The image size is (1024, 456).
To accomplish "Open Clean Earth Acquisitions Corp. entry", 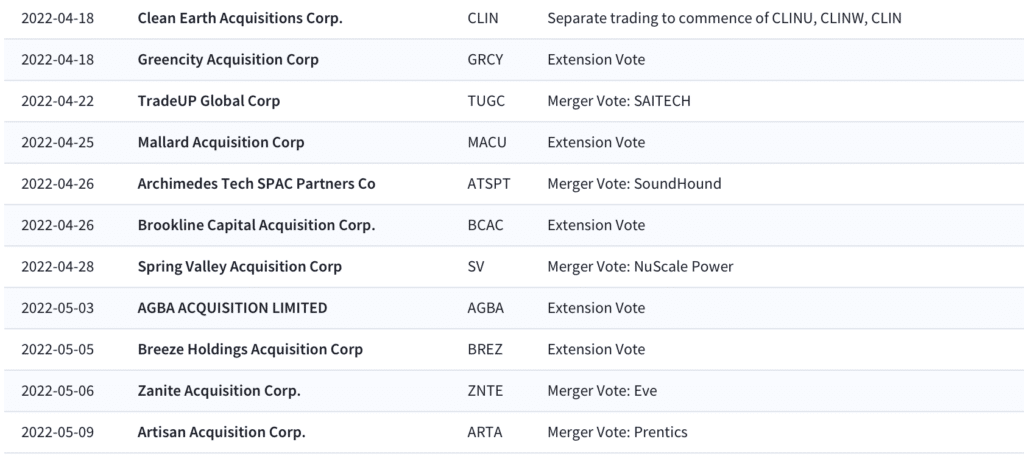I will click(x=240, y=18).
